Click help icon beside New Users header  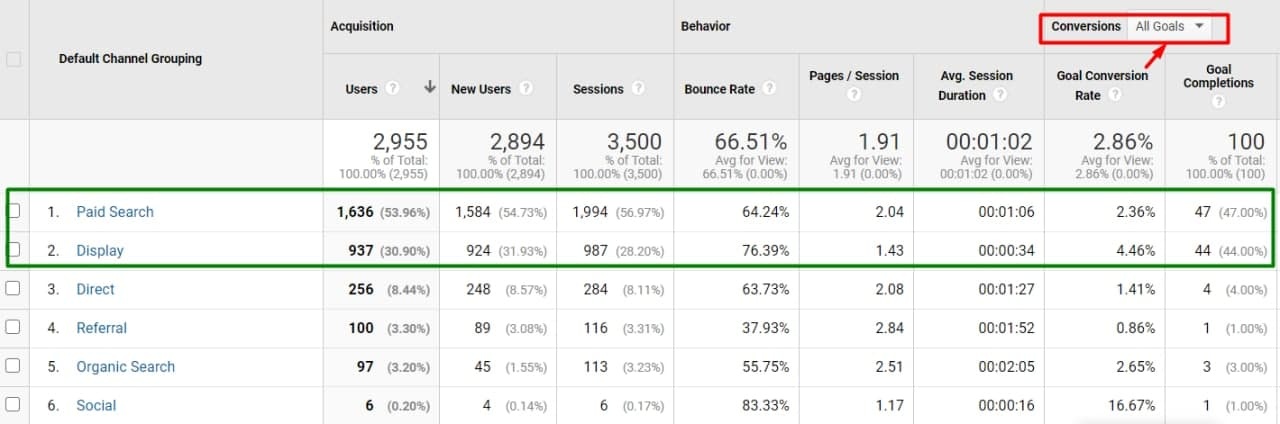526,88
